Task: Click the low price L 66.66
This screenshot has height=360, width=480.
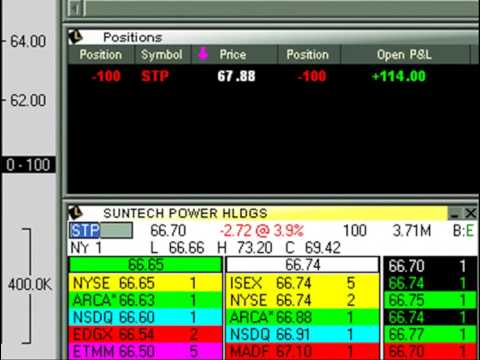Action: [177, 248]
